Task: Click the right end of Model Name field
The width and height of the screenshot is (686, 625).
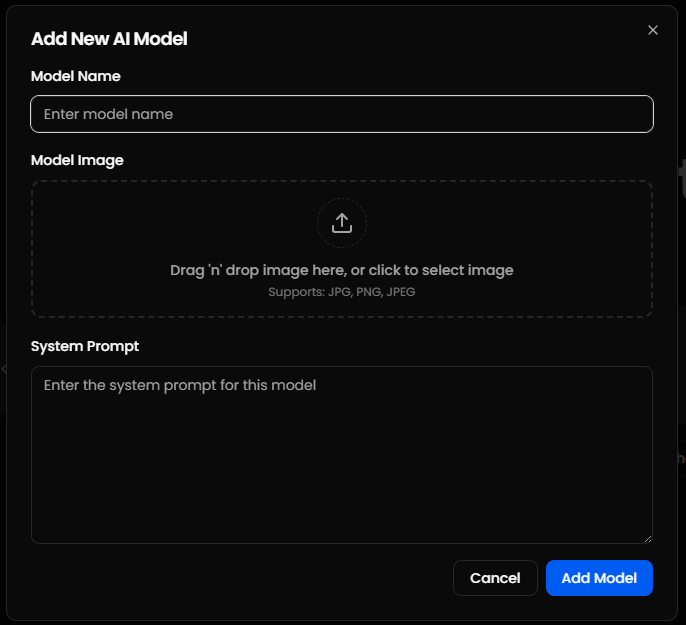Action: [x=630, y=114]
